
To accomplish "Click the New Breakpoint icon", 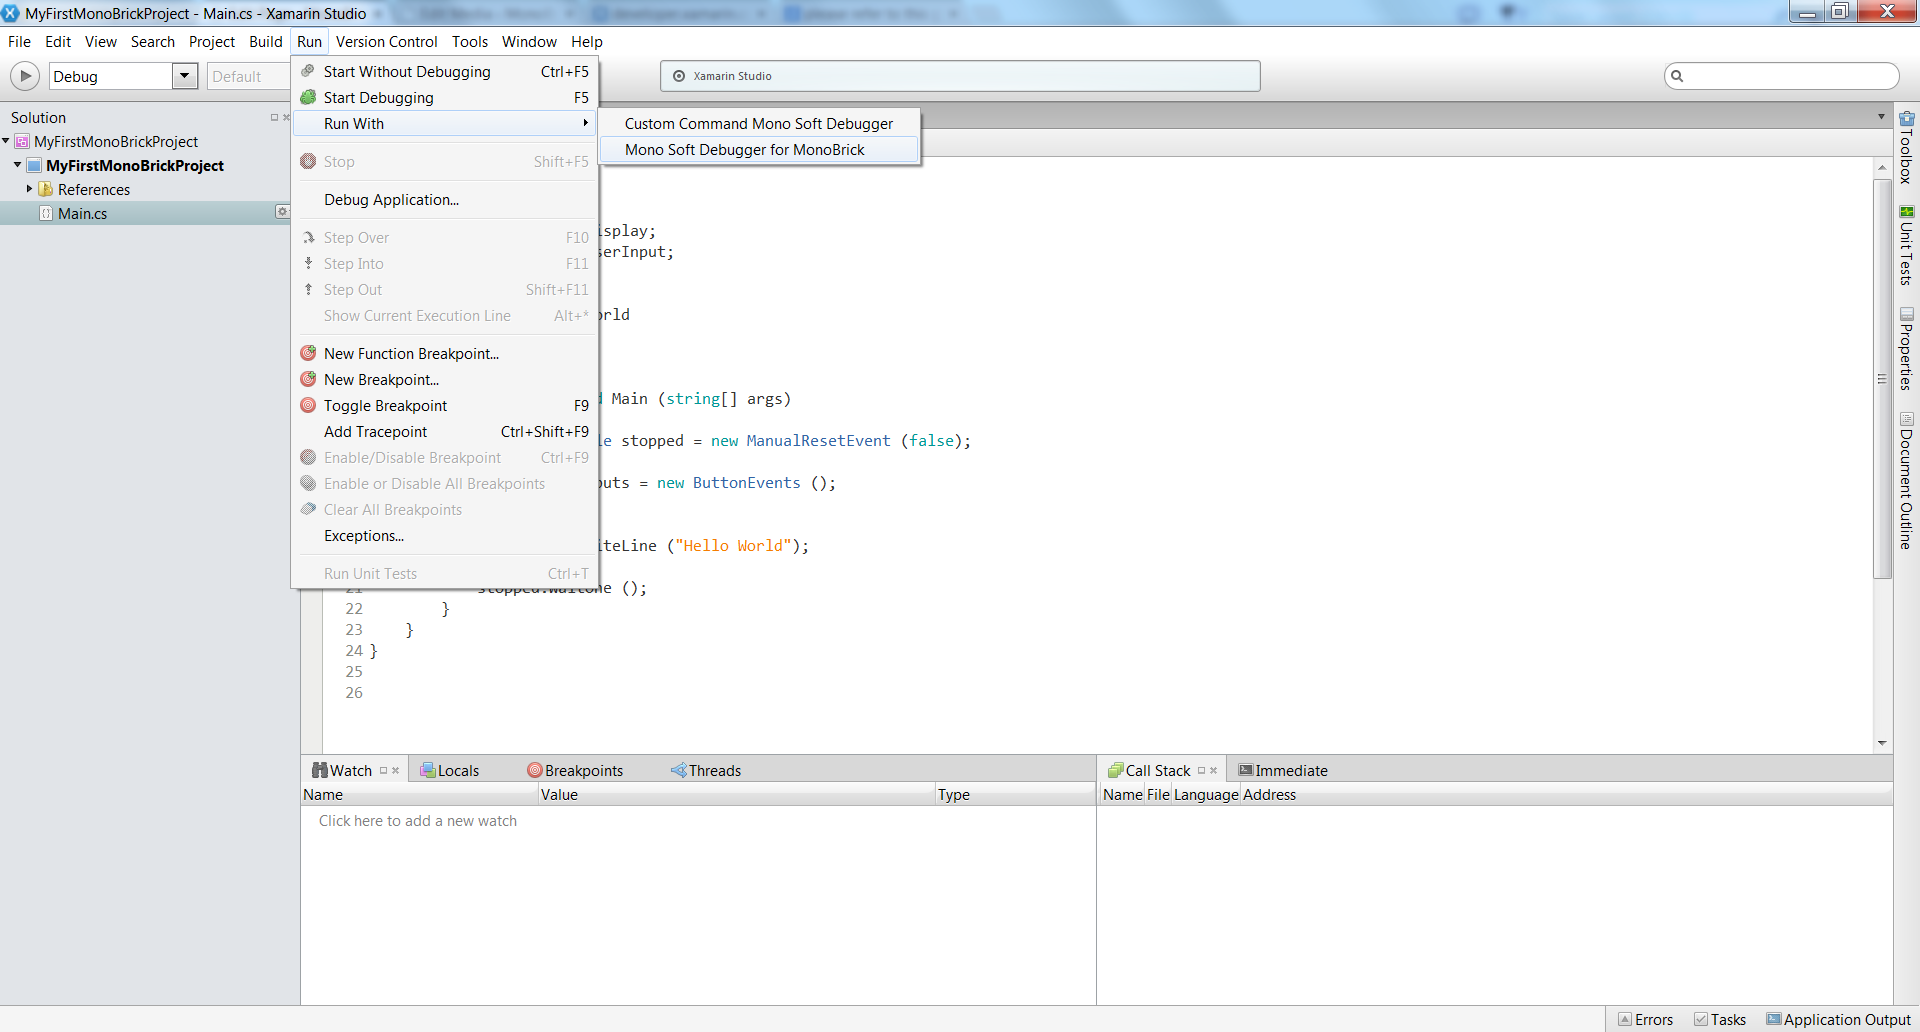I will 308,379.
